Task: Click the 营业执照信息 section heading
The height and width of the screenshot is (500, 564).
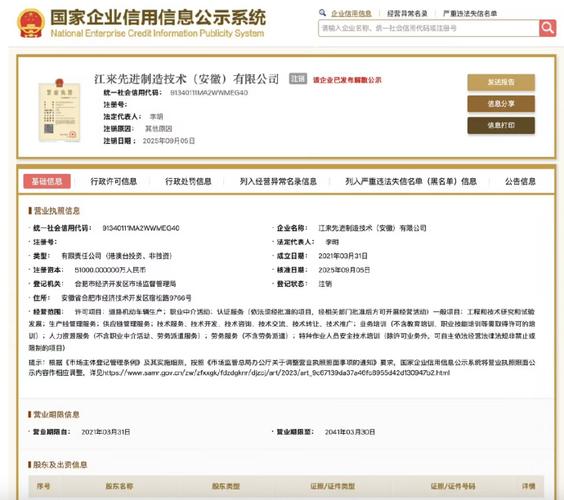Action: click(x=56, y=211)
